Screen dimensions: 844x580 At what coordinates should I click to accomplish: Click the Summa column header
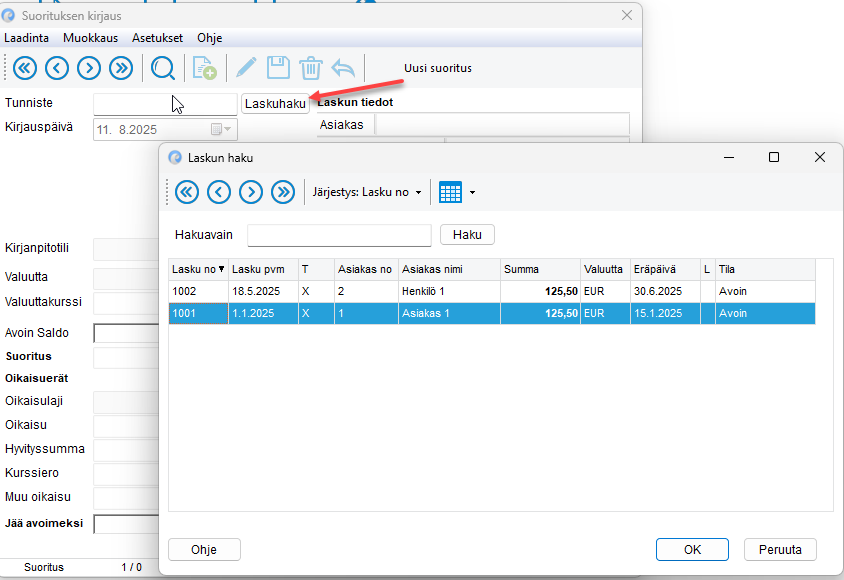click(540, 269)
